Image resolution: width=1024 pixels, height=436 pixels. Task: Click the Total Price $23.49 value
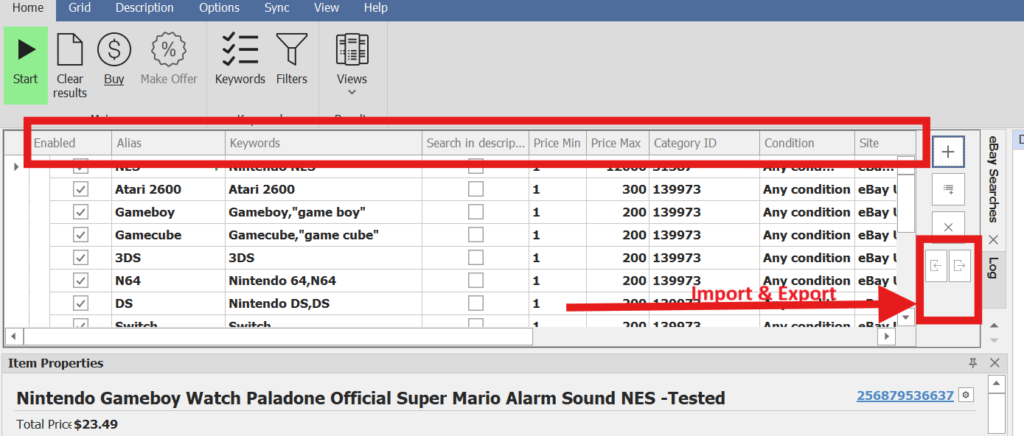point(95,424)
